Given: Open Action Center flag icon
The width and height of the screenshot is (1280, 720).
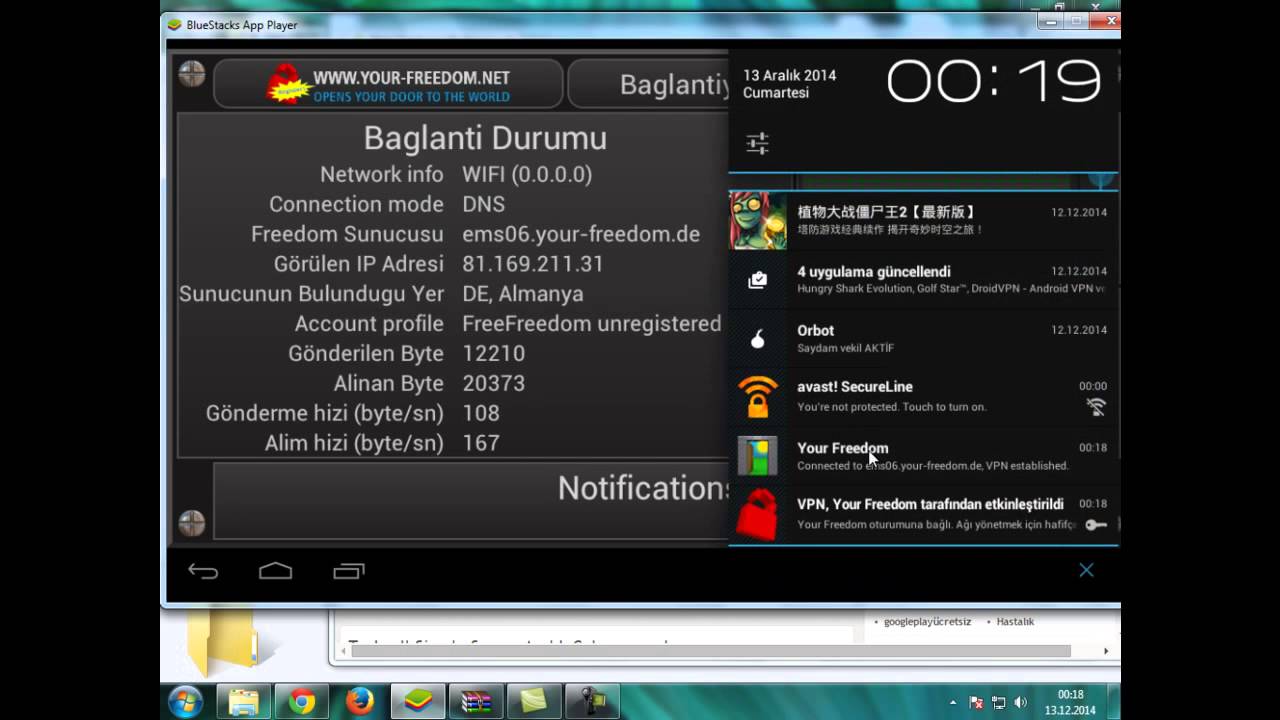Looking at the screenshot, I should tap(977, 702).
